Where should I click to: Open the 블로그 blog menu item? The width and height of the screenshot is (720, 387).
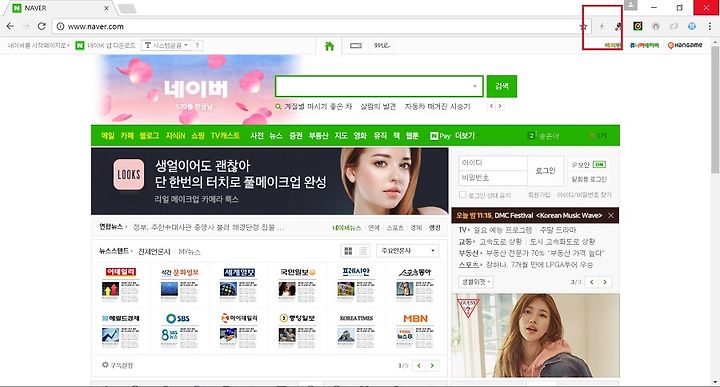149,136
